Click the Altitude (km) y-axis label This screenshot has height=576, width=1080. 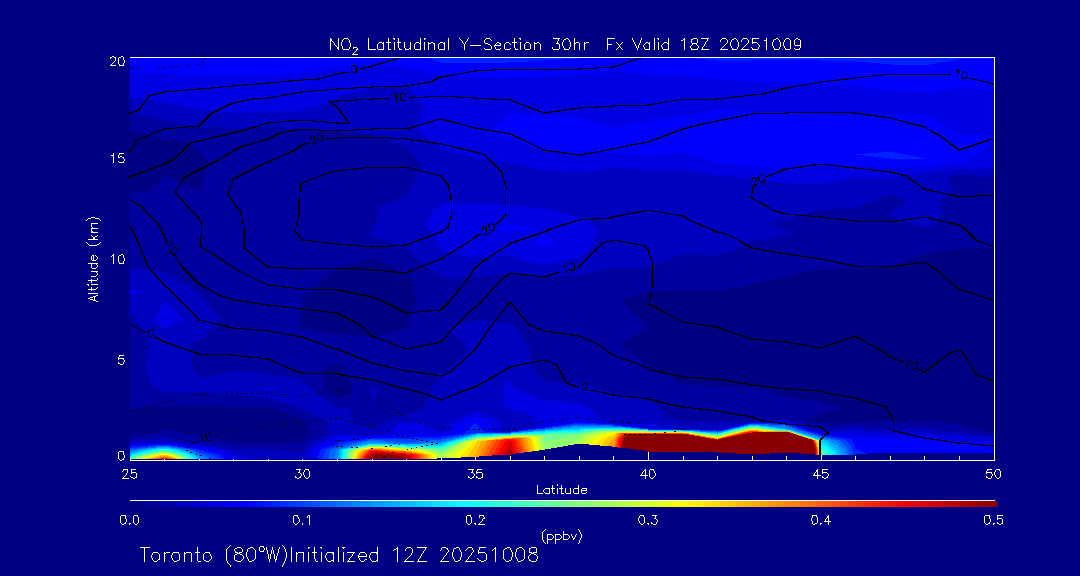(93, 258)
